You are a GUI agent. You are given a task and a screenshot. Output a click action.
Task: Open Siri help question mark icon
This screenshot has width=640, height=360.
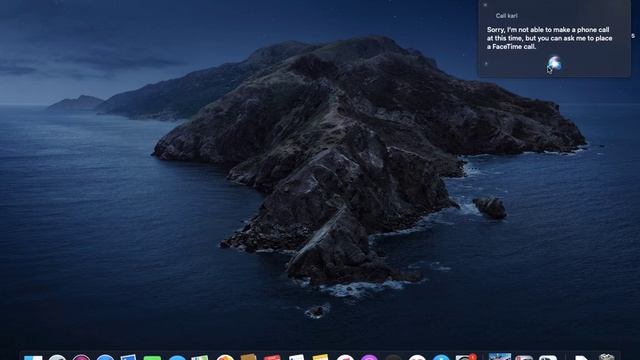tap(486, 64)
